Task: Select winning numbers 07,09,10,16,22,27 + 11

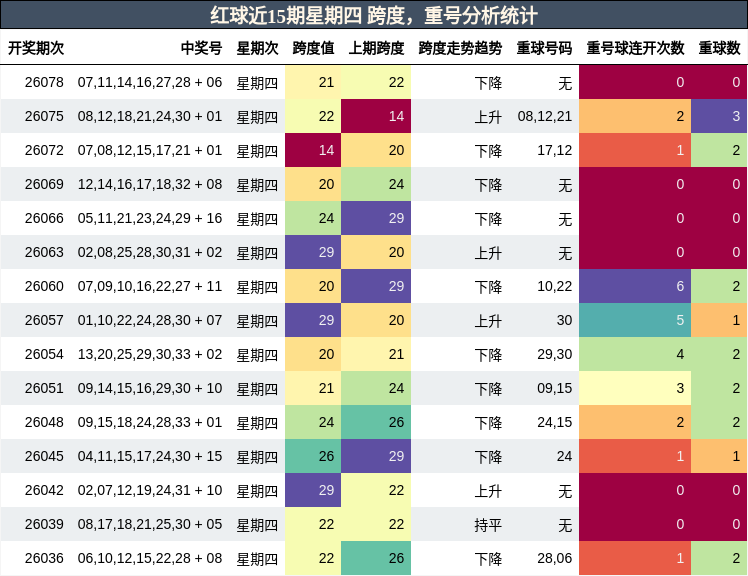Action: [x=150, y=286]
